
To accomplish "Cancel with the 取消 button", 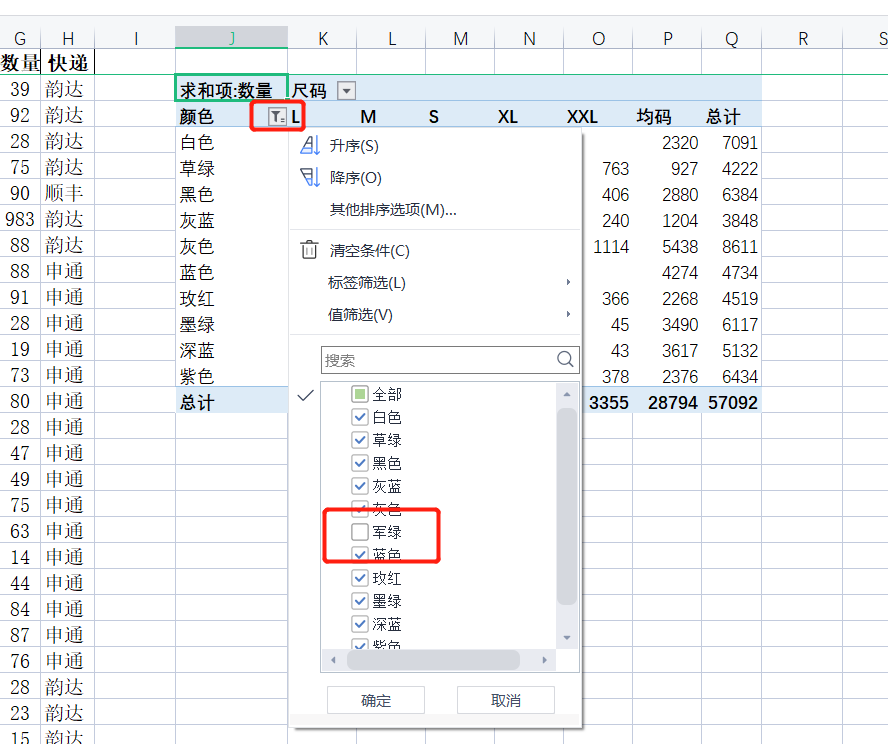I will [506, 700].
